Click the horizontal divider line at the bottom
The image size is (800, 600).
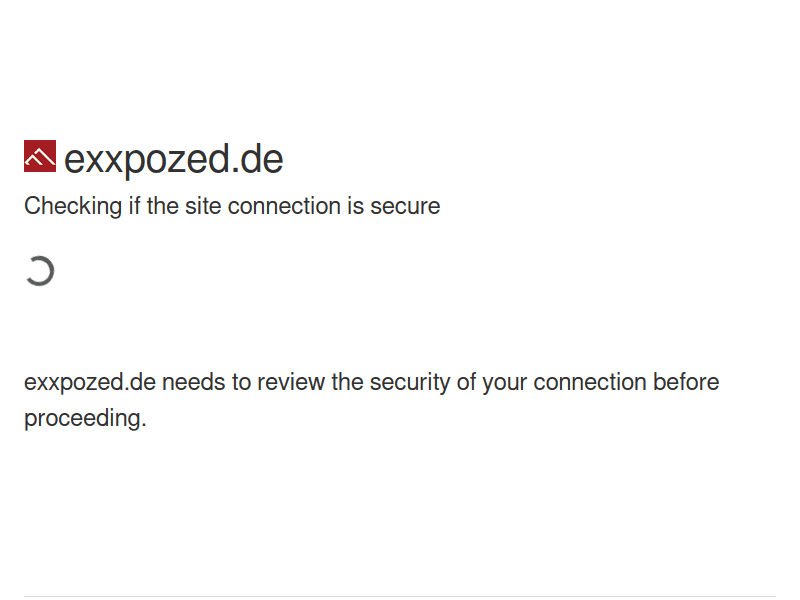click(400, 597)
